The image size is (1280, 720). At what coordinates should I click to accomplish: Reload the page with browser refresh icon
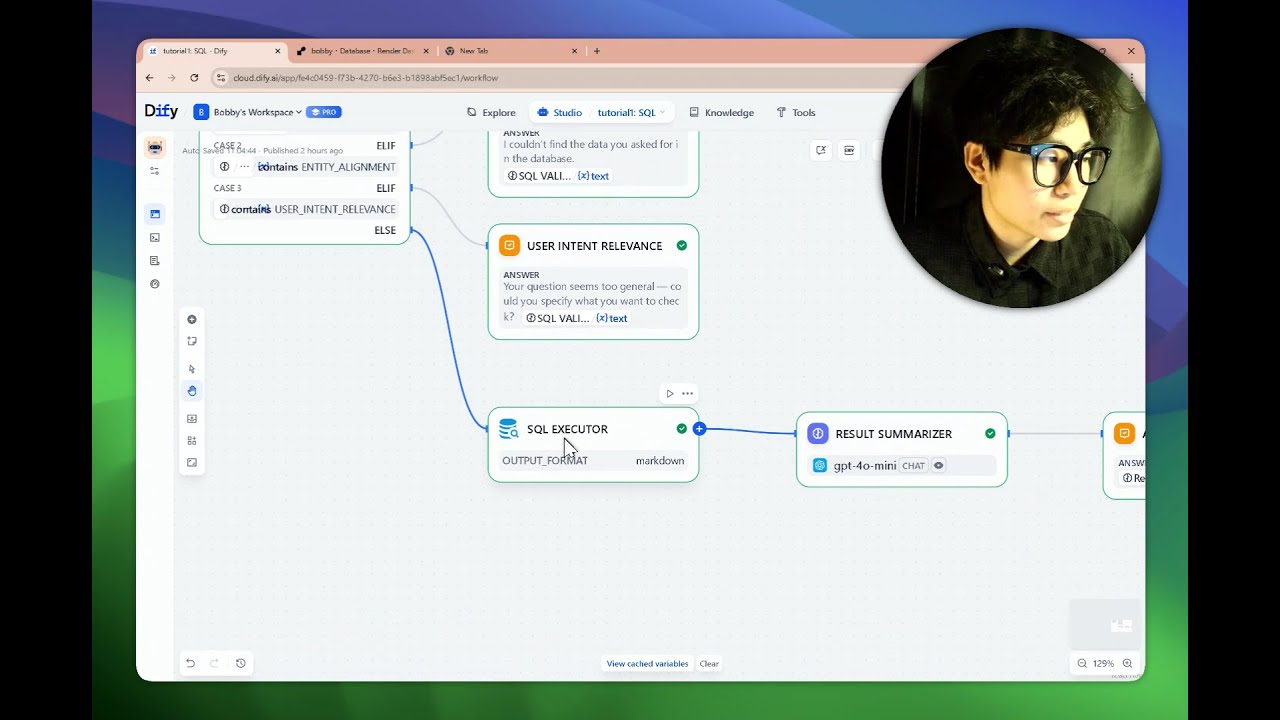(194, 78)
